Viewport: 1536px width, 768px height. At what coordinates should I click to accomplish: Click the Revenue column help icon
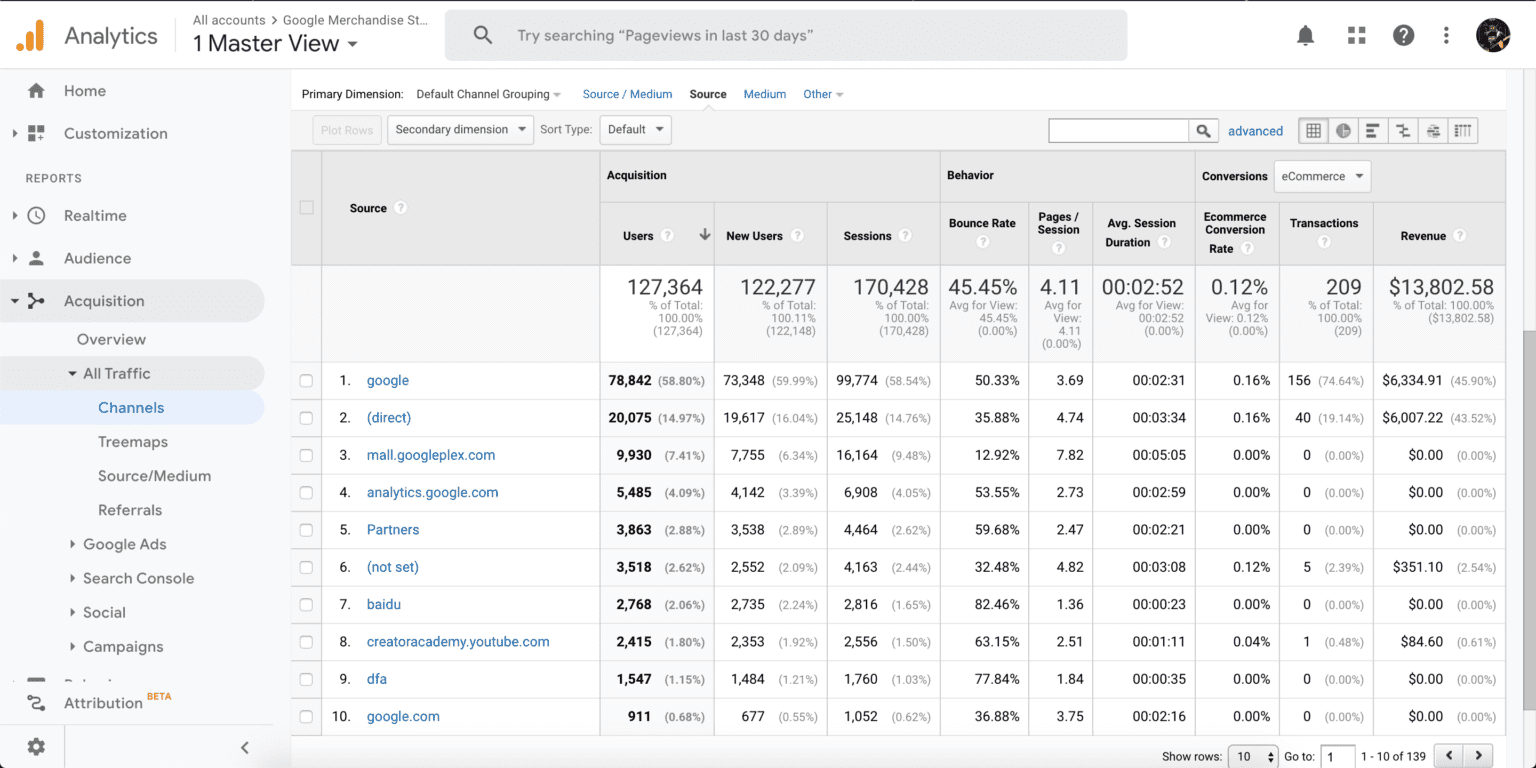1460,236
